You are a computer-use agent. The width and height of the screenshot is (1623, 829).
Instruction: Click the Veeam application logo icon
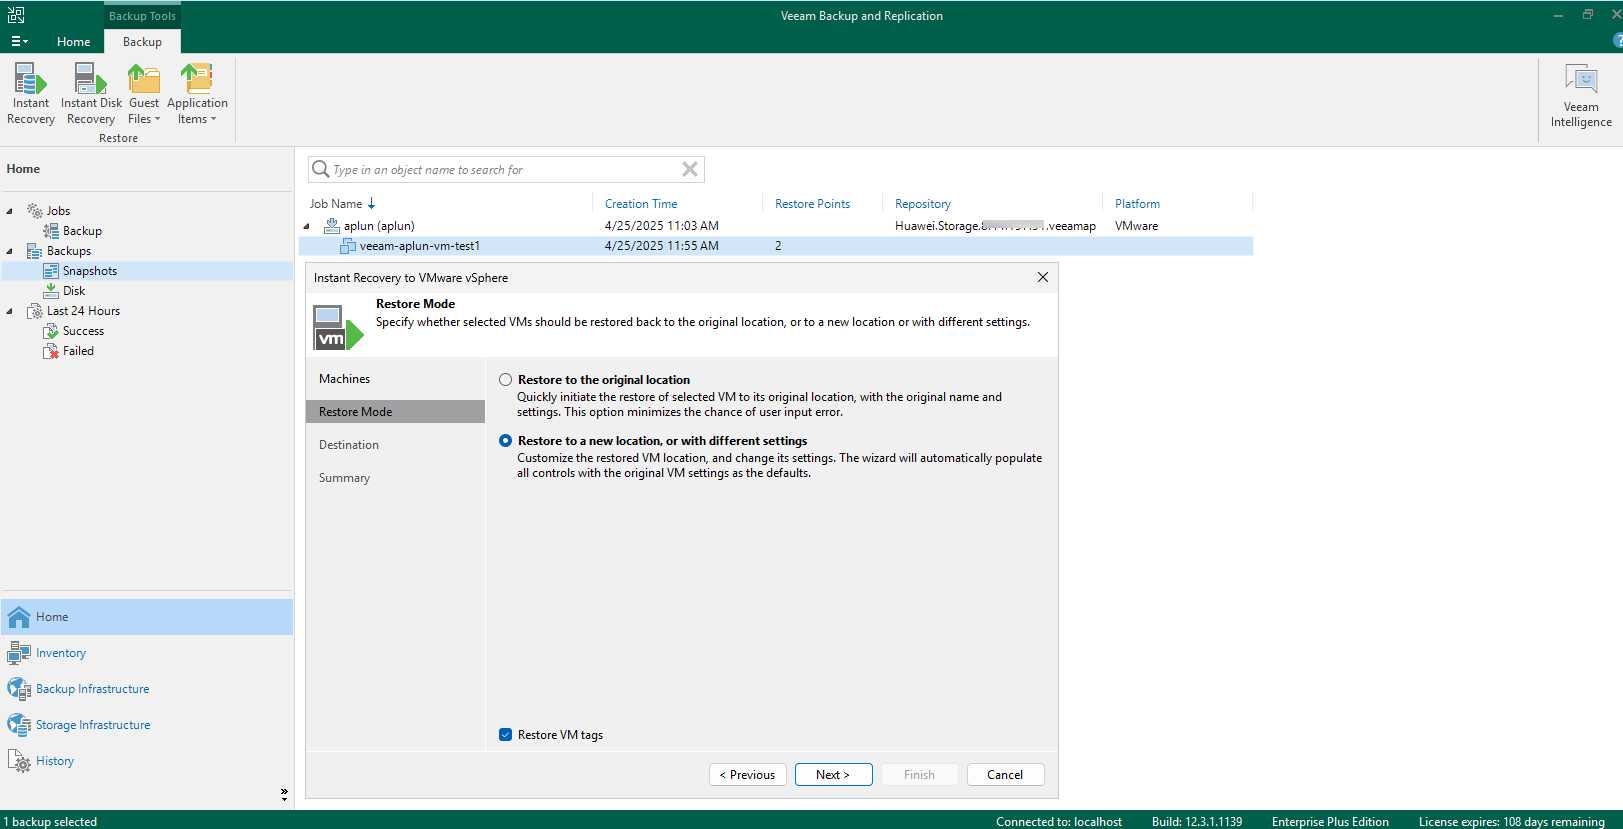click(16, 15)
